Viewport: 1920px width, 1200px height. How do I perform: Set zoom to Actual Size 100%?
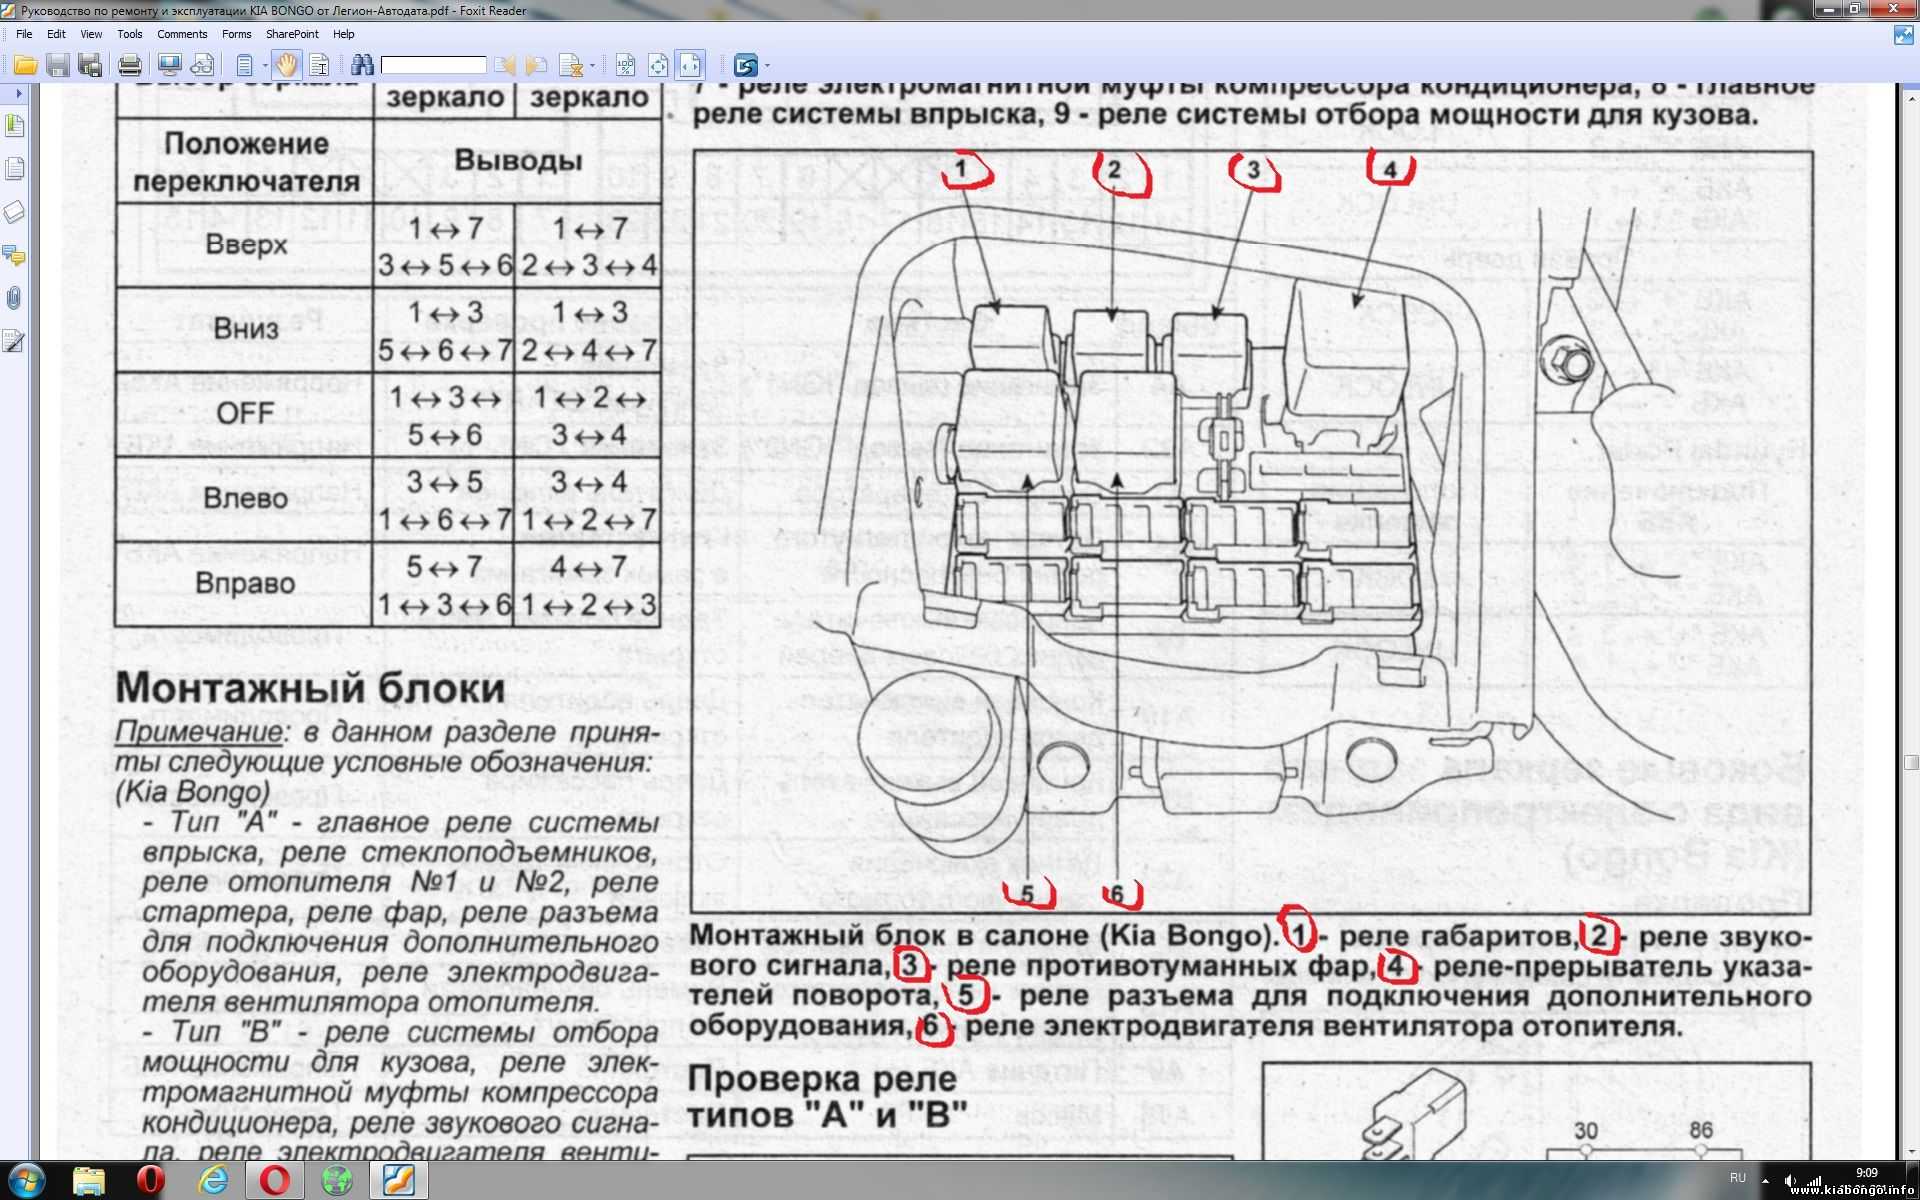tap(626, 66)
